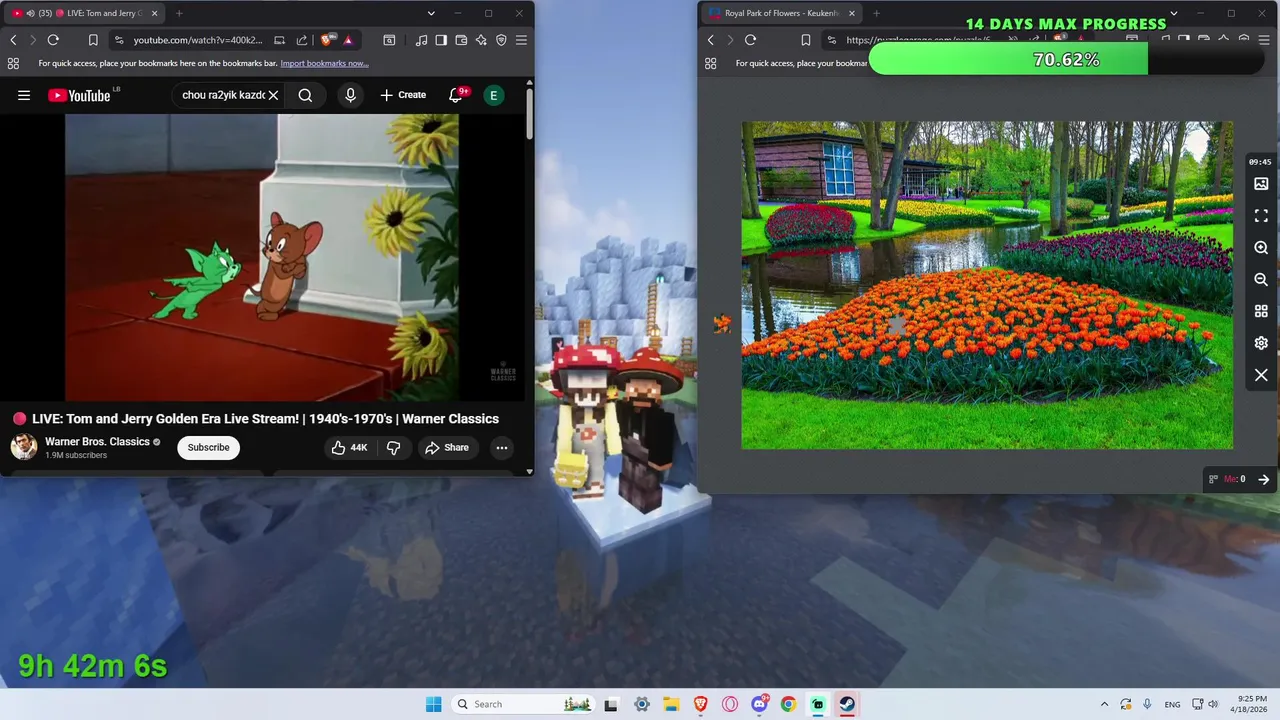Expand tab search chevron in puzzle window

tap(1173, 13)
